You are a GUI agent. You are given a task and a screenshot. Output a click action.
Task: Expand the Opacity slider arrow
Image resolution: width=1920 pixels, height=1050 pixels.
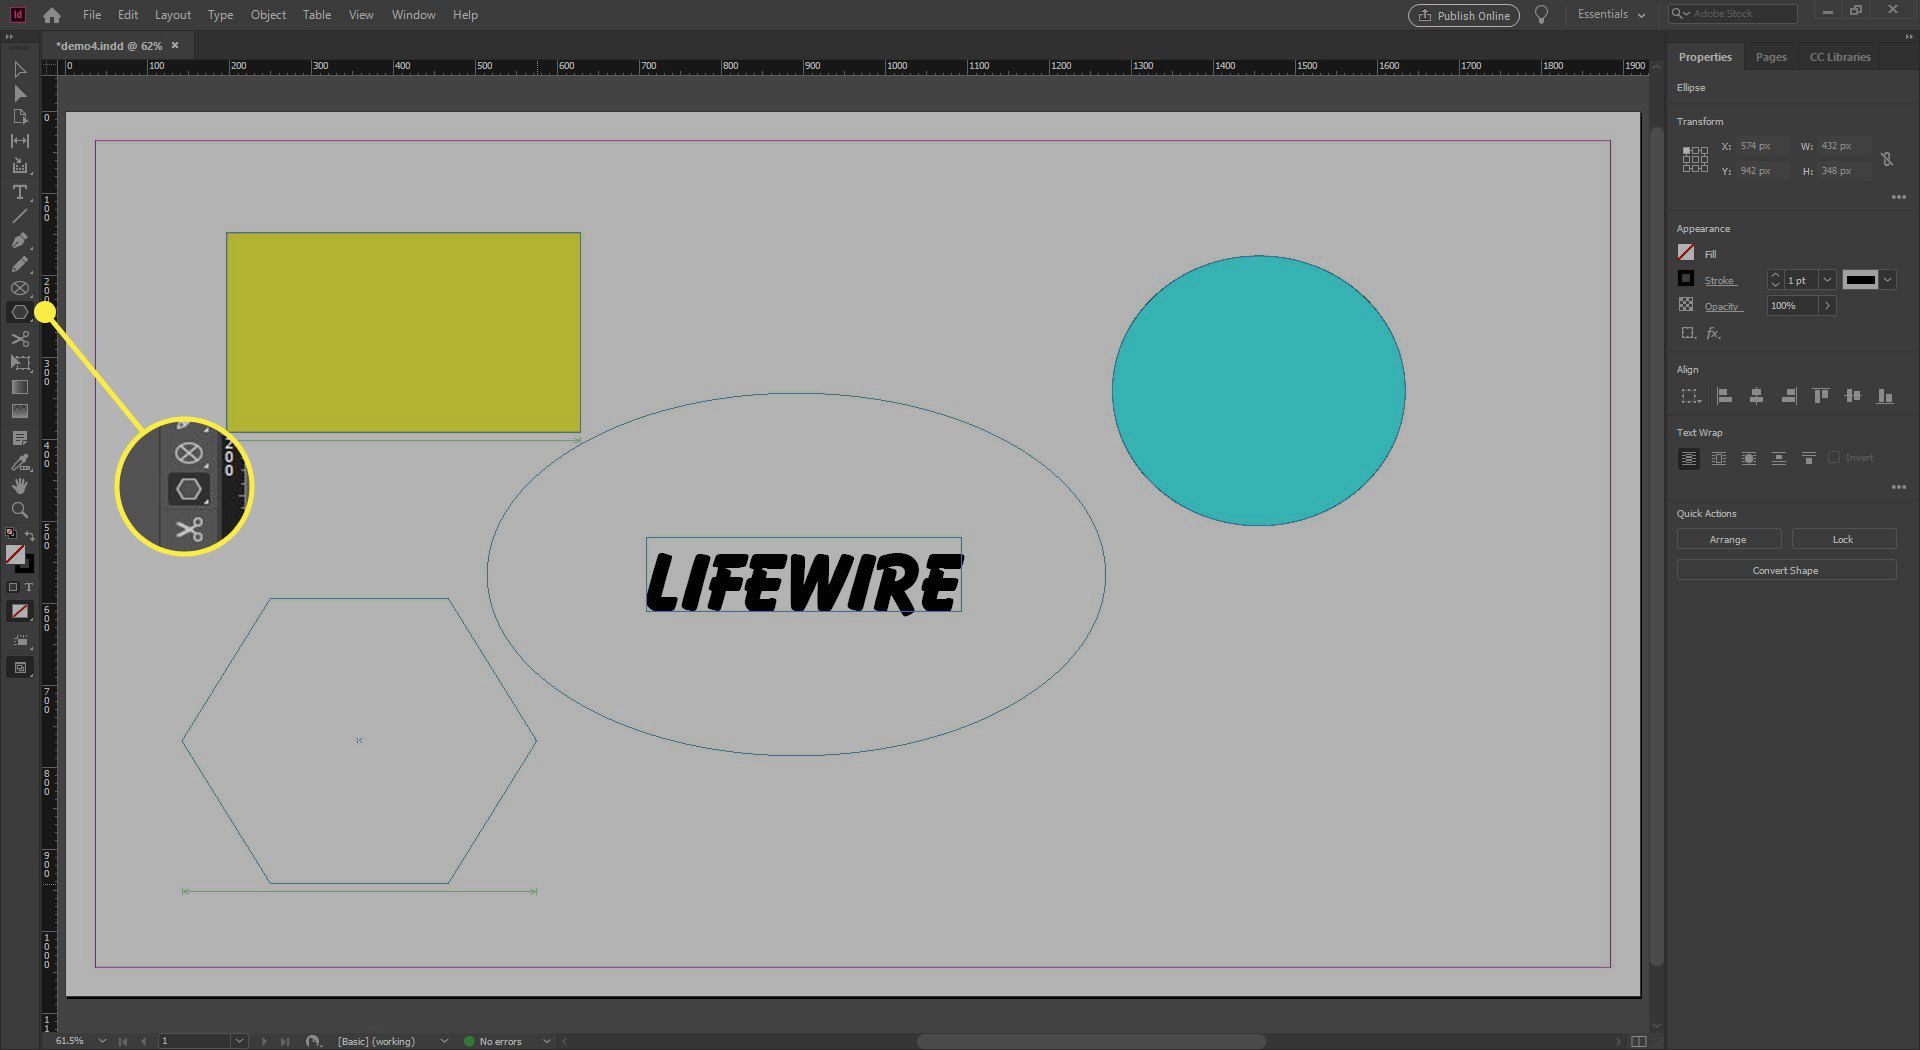(1827, 306)
